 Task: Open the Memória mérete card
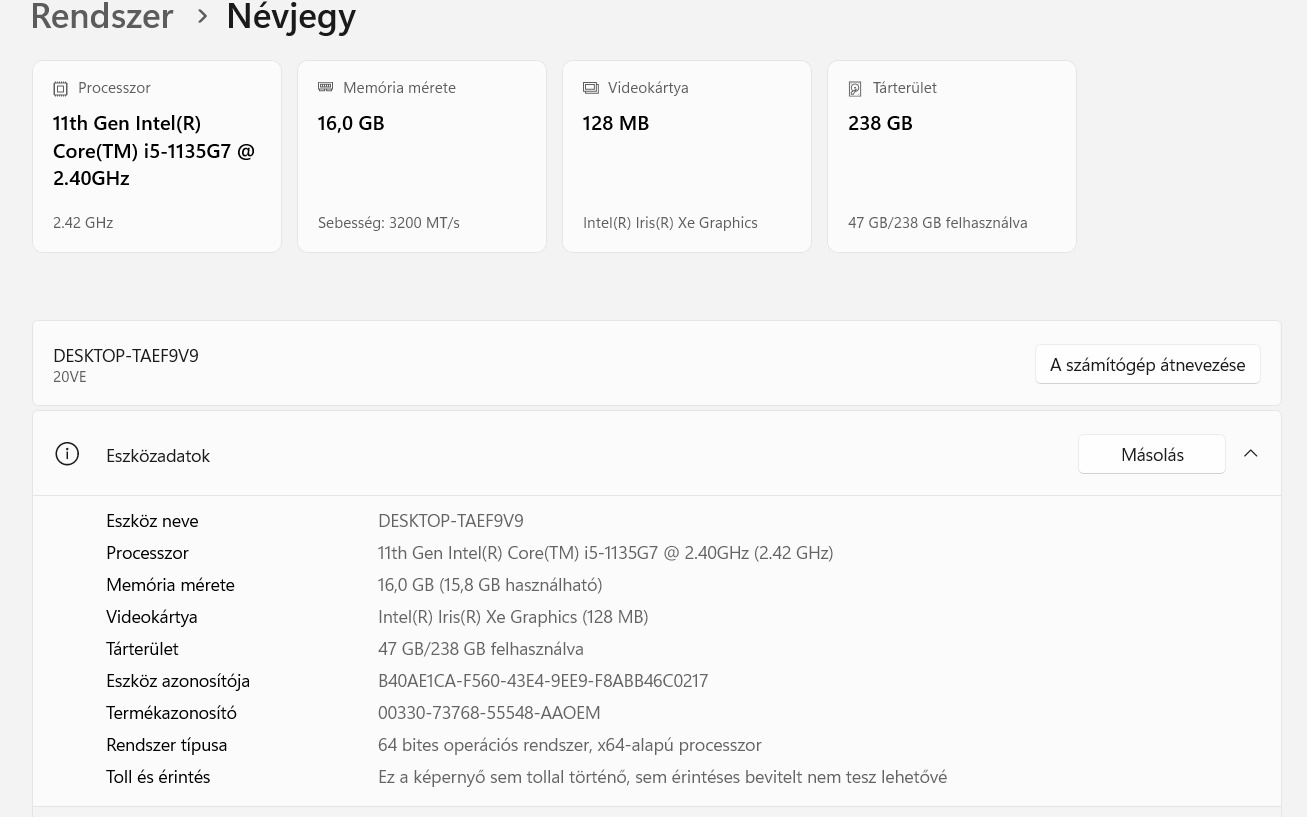[x=422, y=156]
